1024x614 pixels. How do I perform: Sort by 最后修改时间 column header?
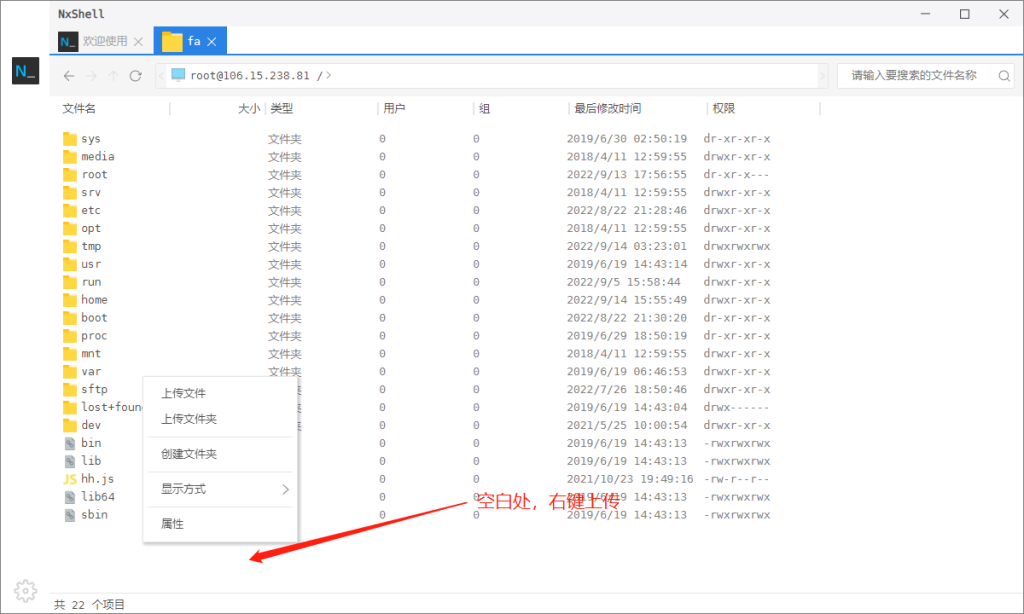(x=607, y=109)
